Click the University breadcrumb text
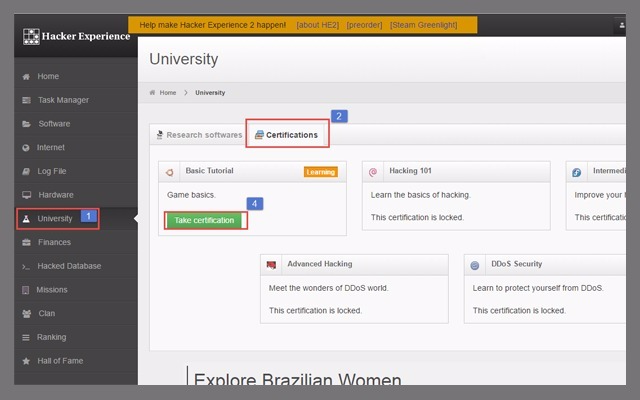Screen dimensions: 640x400 point(210,93)
